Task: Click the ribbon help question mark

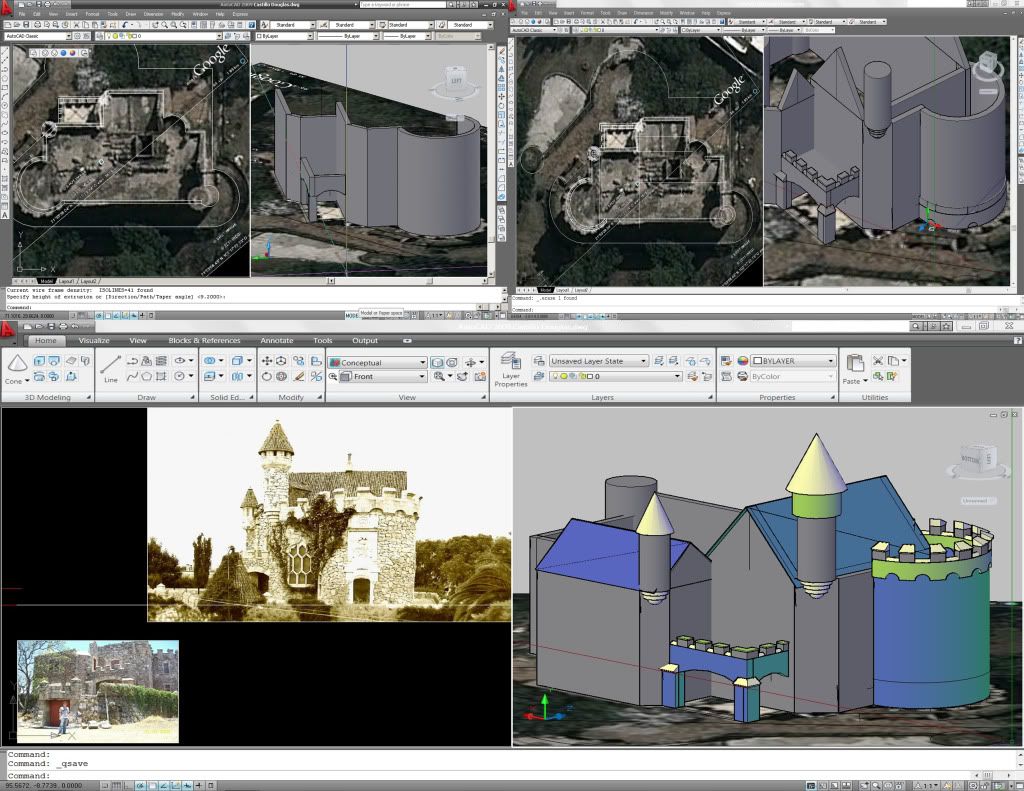Action: [1017, 340]
